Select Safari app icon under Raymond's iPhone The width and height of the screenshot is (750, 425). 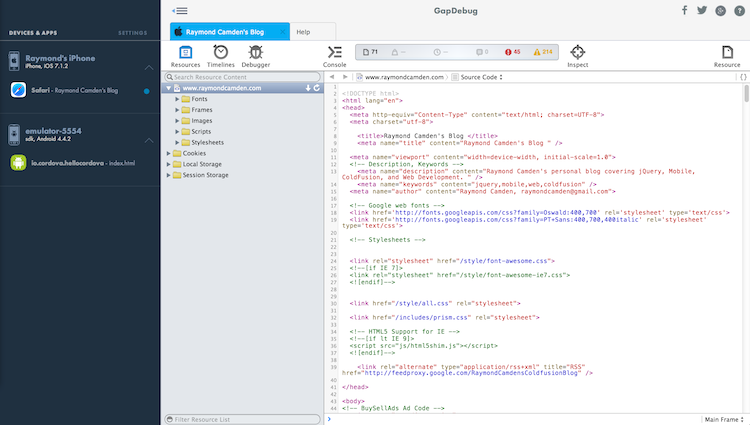18,90
